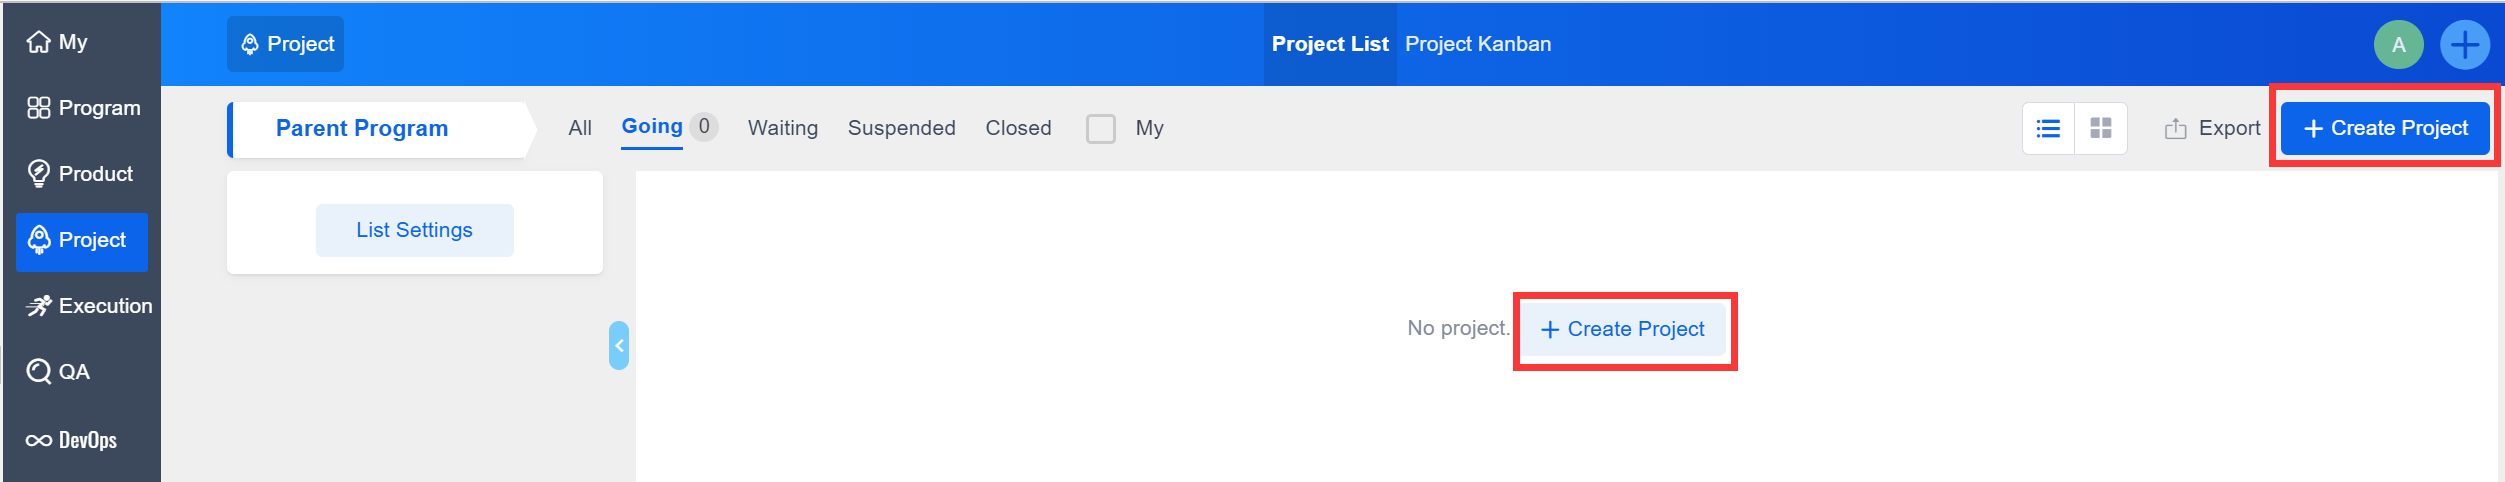Open List Settings
2505x482 pixels.
pos(414,231)
